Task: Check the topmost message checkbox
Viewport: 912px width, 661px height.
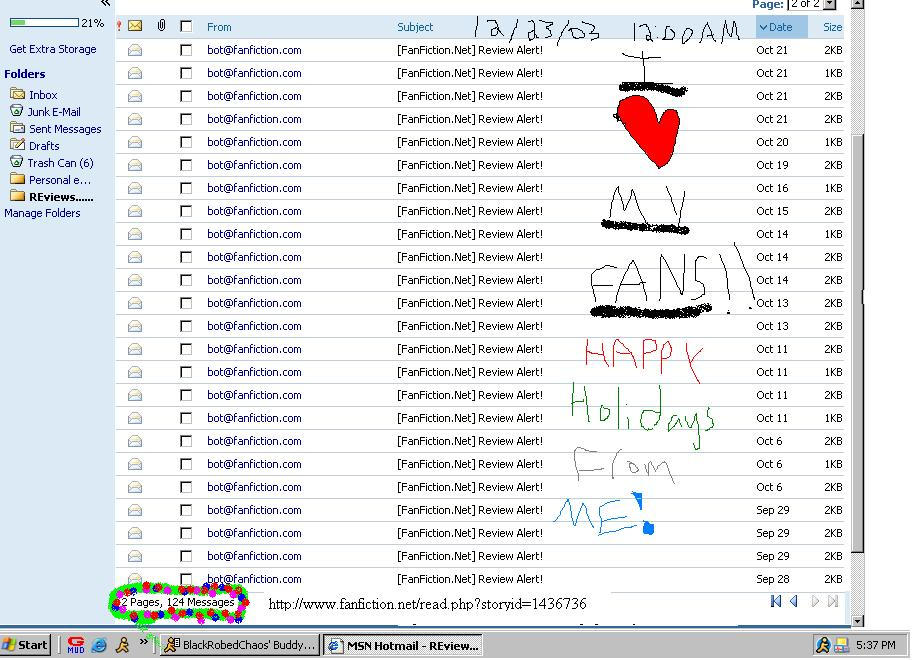Action: (x=184, y=50)
